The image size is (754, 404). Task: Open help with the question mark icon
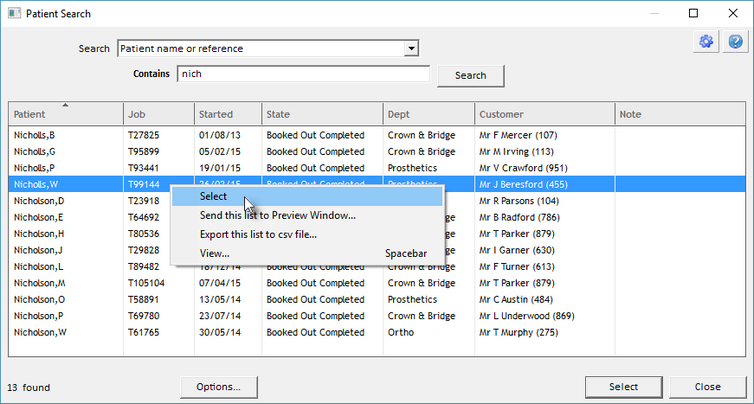[x=735, y=42]
